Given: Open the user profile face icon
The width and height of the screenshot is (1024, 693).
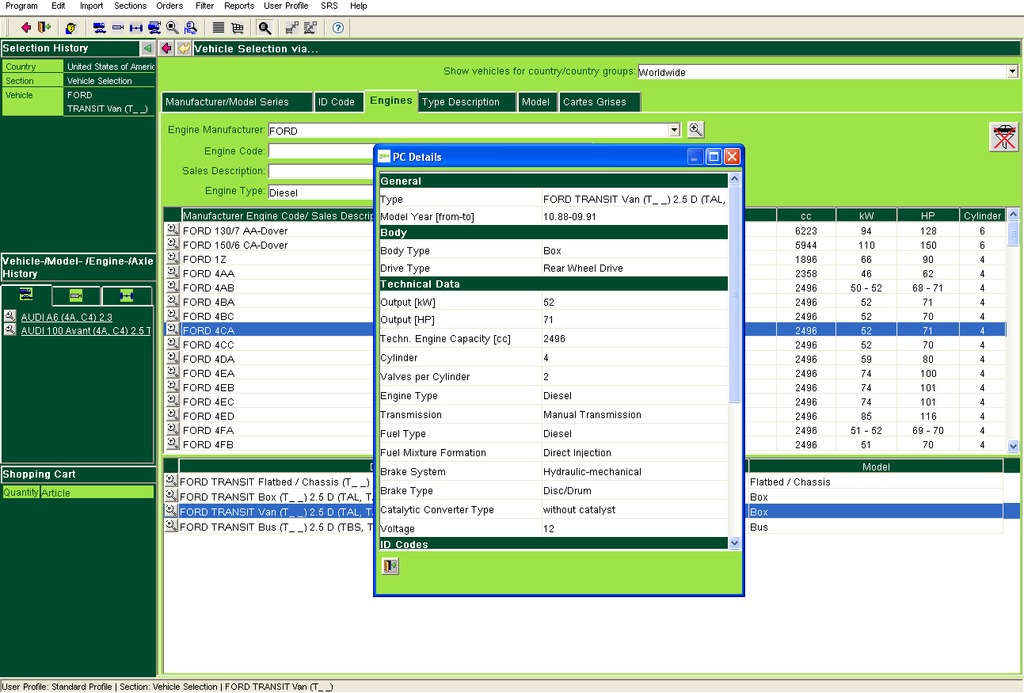Looking at the screenshot, I should coord(71,27).
